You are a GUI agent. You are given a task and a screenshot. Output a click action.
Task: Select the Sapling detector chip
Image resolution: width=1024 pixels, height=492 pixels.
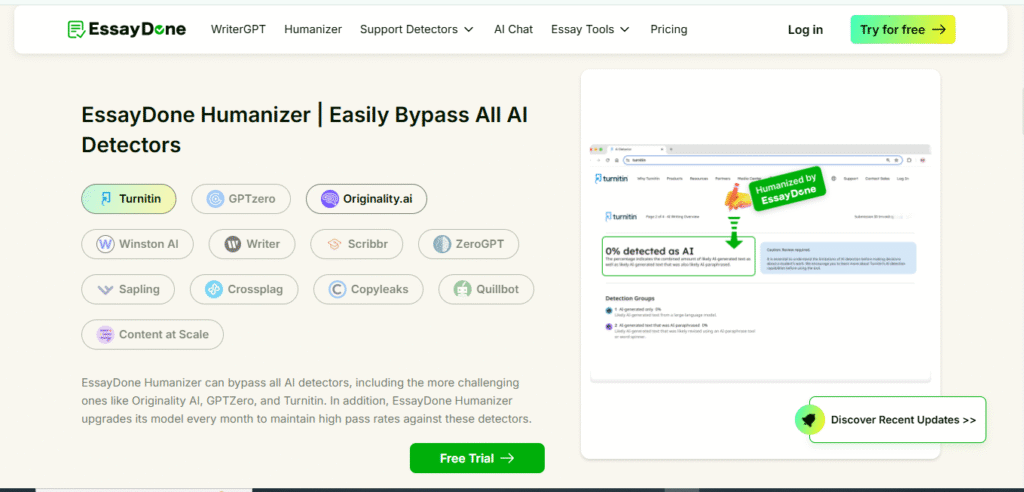129,289
